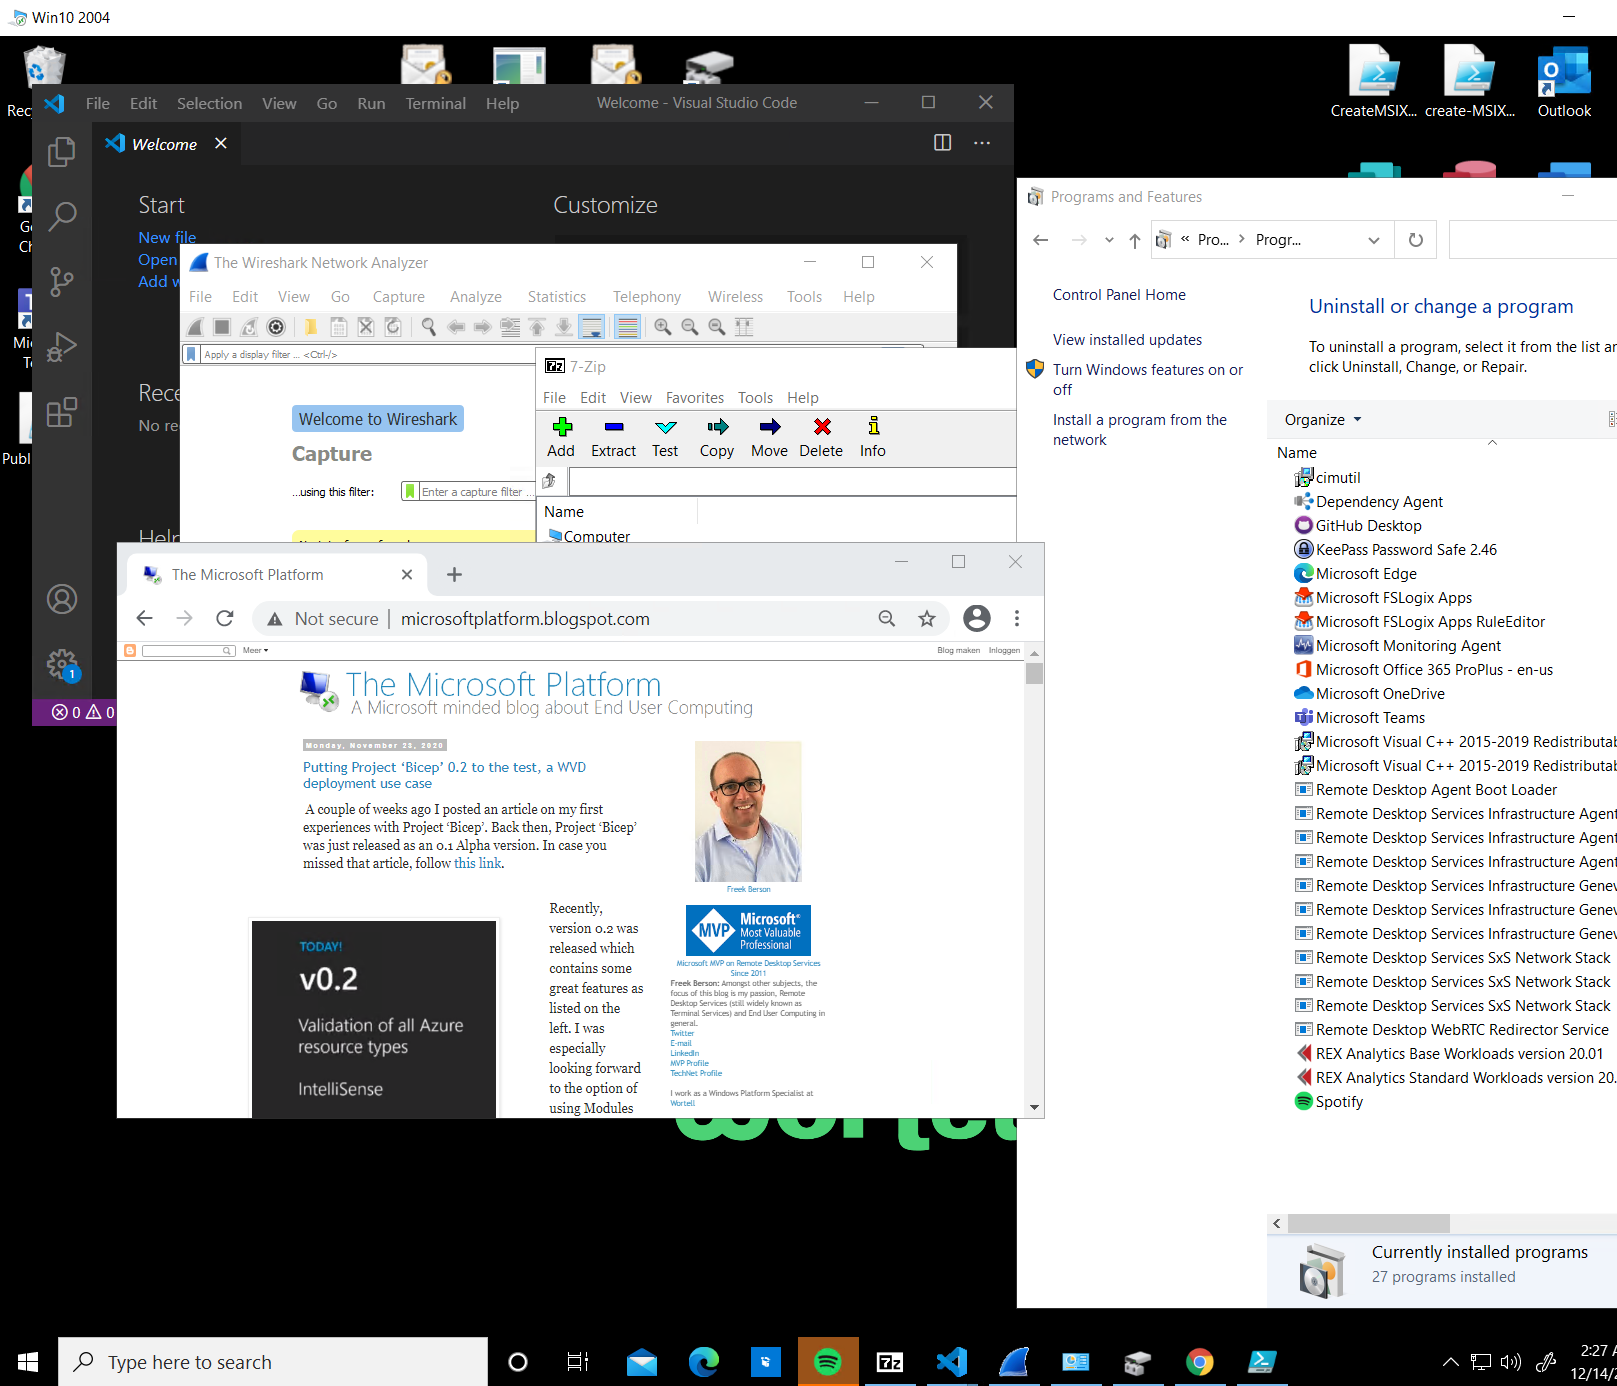Open the Explorer view in VS Code
The height and width of the screenshot is (1386, 1617).
[x=62, y=152]
